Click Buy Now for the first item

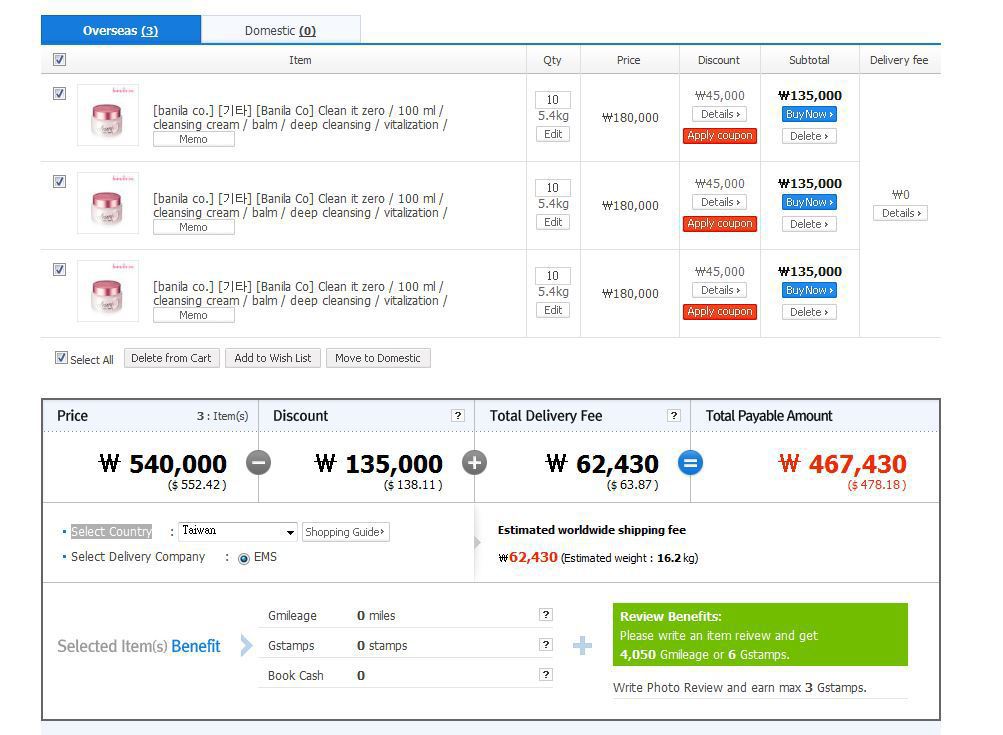click(809, 114)
